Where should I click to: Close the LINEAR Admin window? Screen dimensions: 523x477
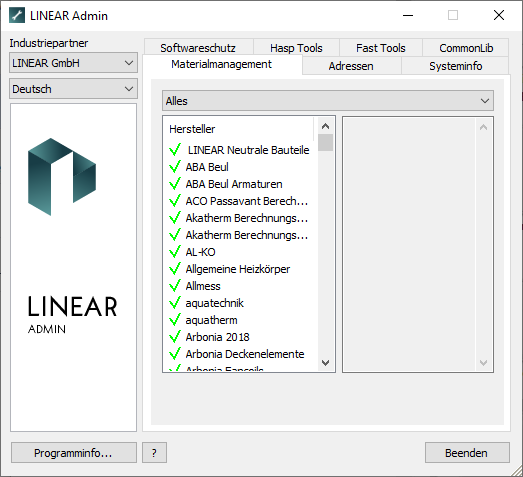(x=499, y=15)
